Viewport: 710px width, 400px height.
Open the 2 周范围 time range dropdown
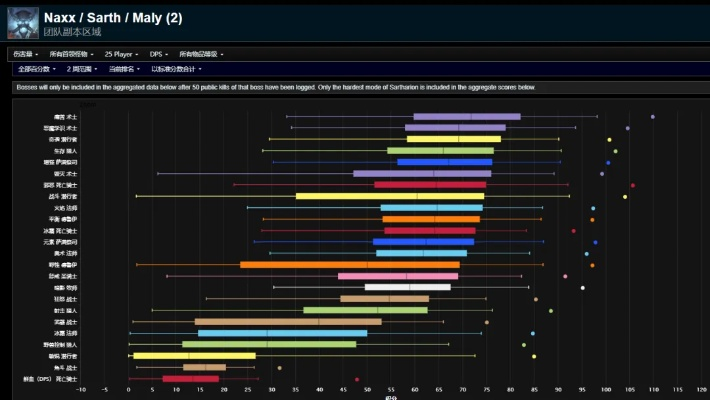click(82, 69)
